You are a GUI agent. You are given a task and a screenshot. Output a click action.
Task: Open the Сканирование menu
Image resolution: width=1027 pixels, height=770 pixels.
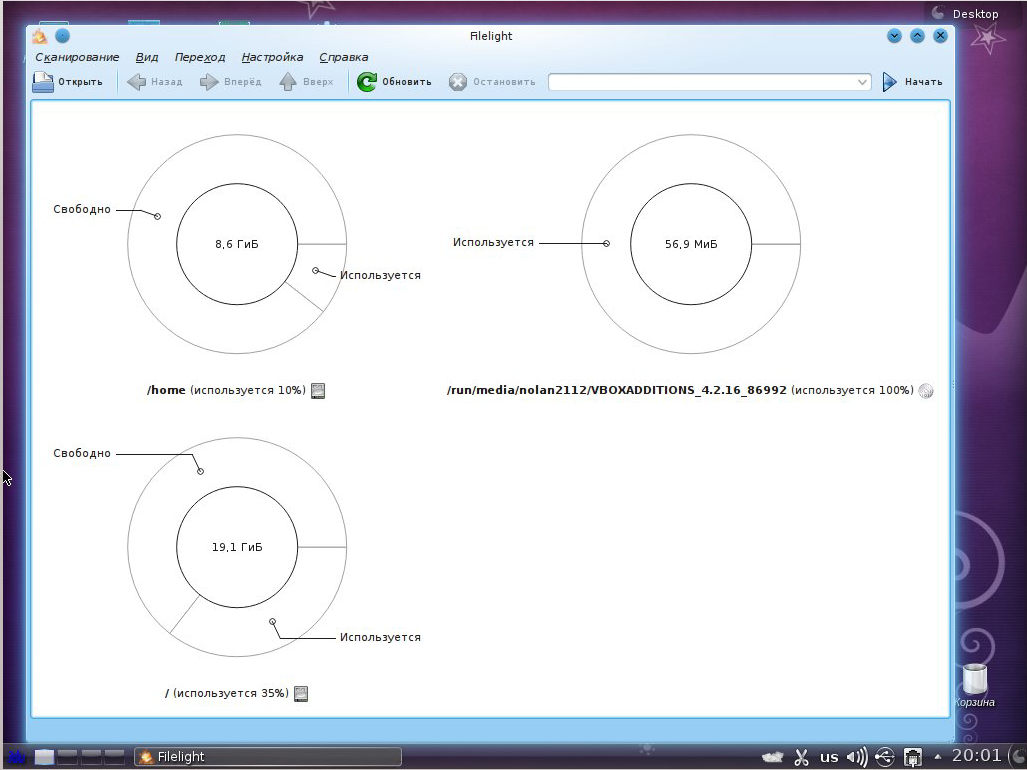(77, 58)
